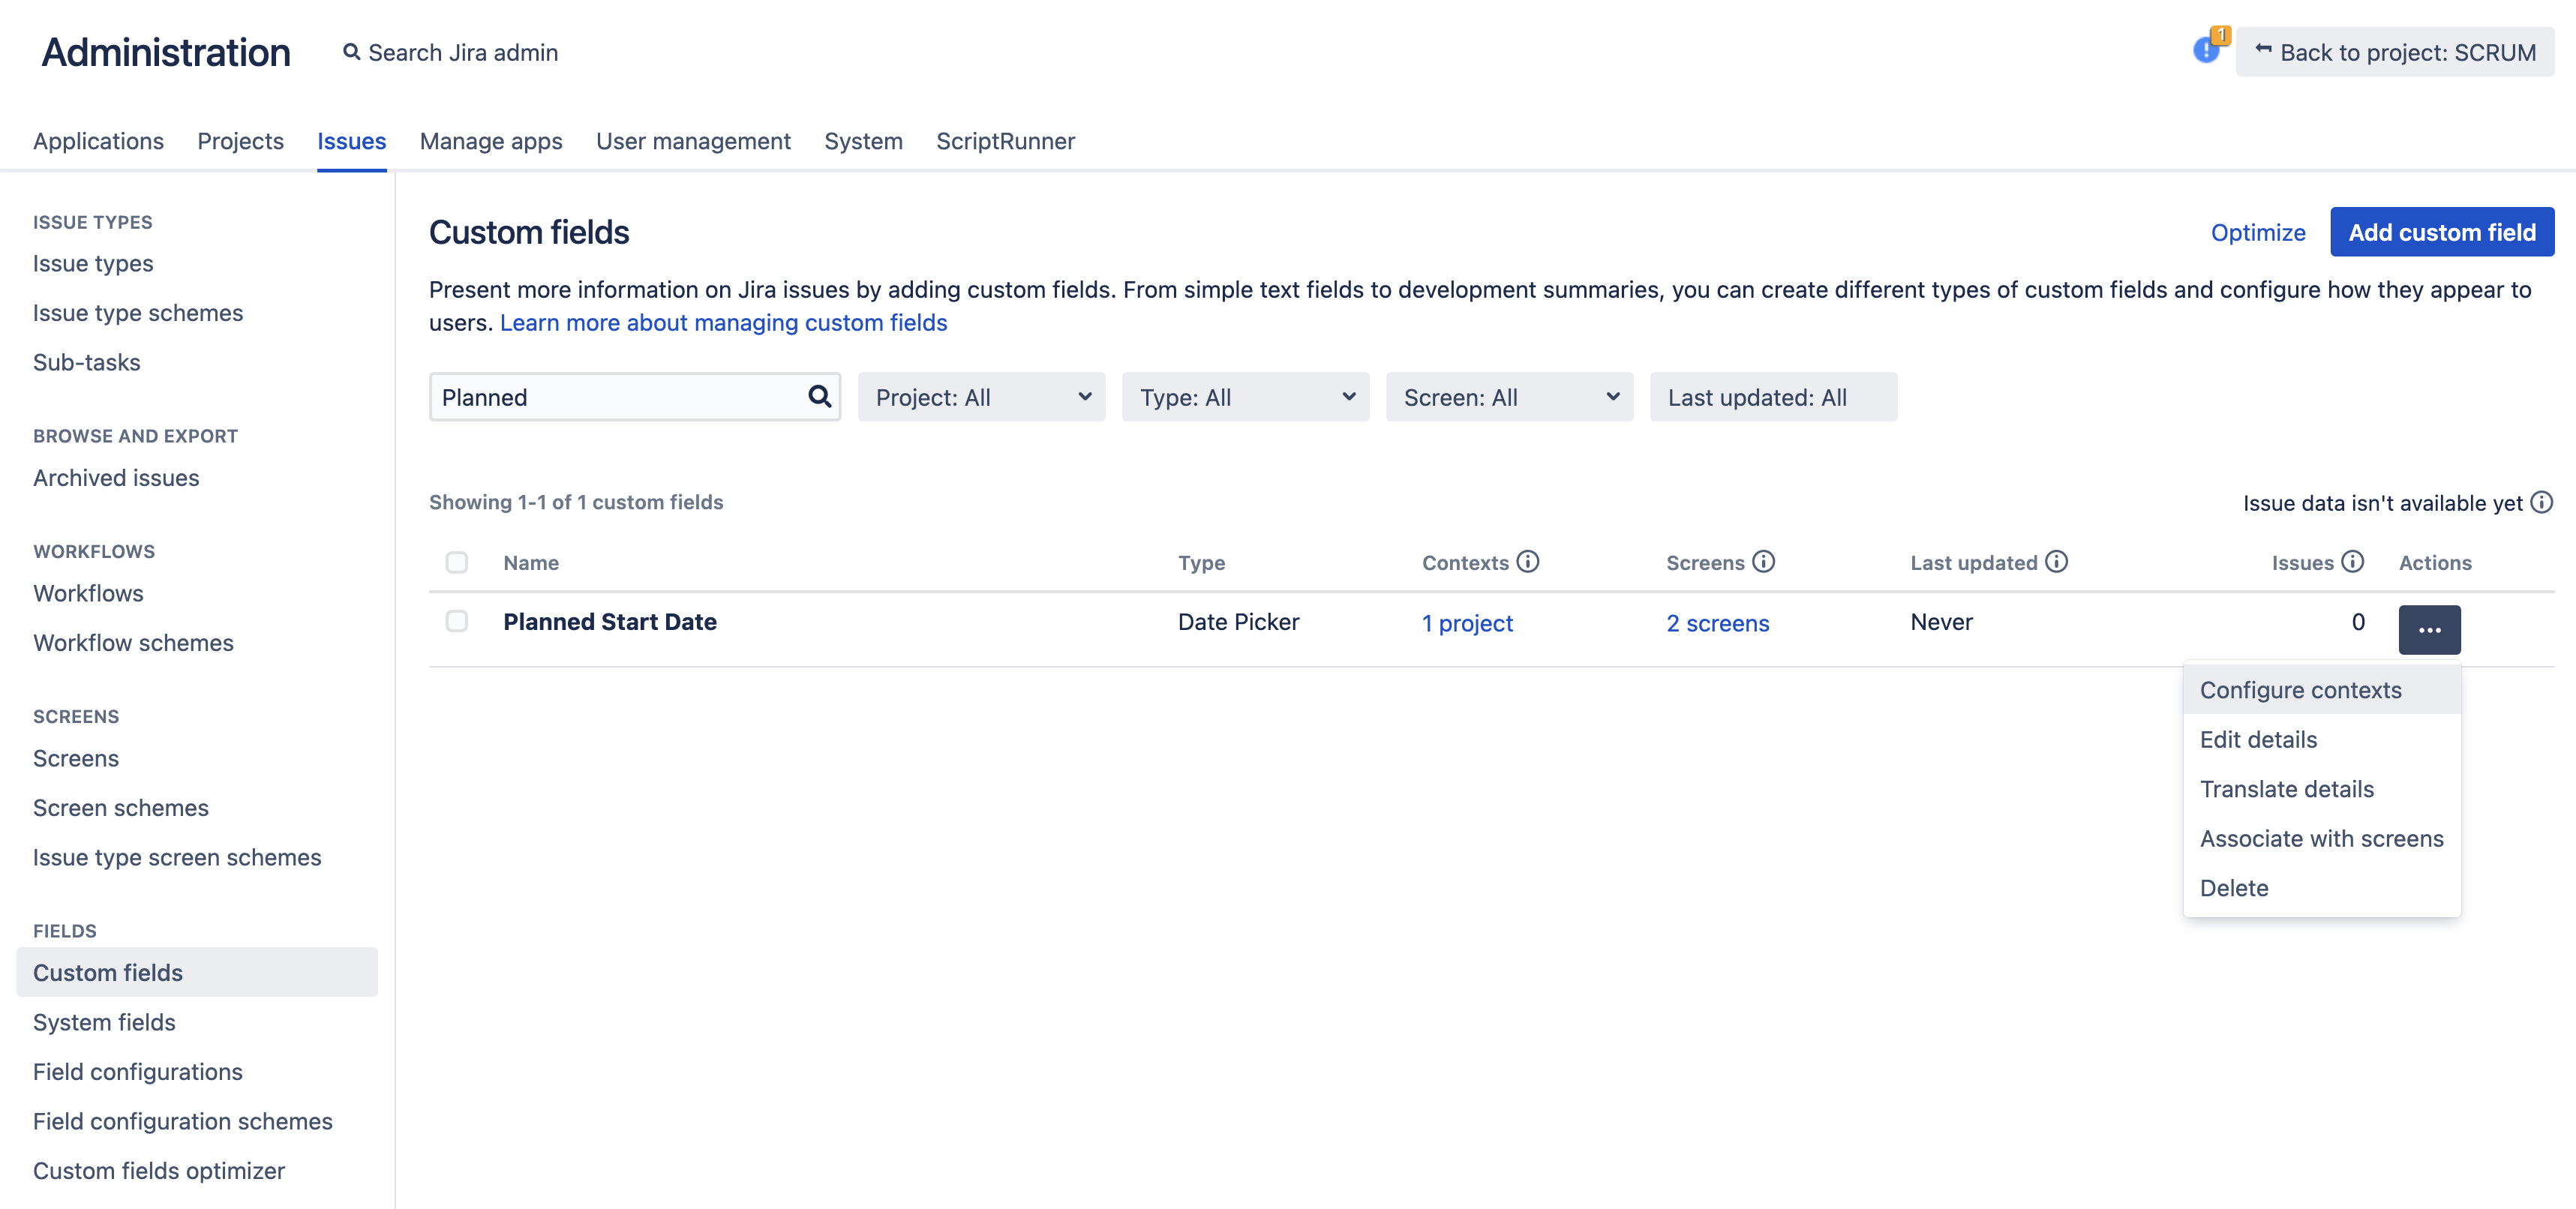Choose Configure contexts from the actions menu
The width and height of the screenshot is (2576, 1209).
coord(2300,690)
